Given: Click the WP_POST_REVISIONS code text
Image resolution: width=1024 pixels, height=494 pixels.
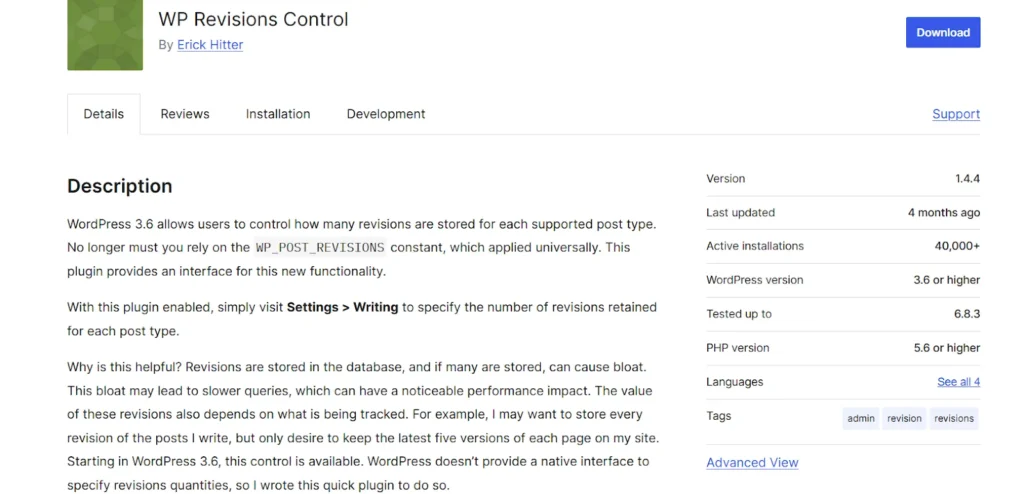Looking at the screenshot, I should click(x=320, y=248).
